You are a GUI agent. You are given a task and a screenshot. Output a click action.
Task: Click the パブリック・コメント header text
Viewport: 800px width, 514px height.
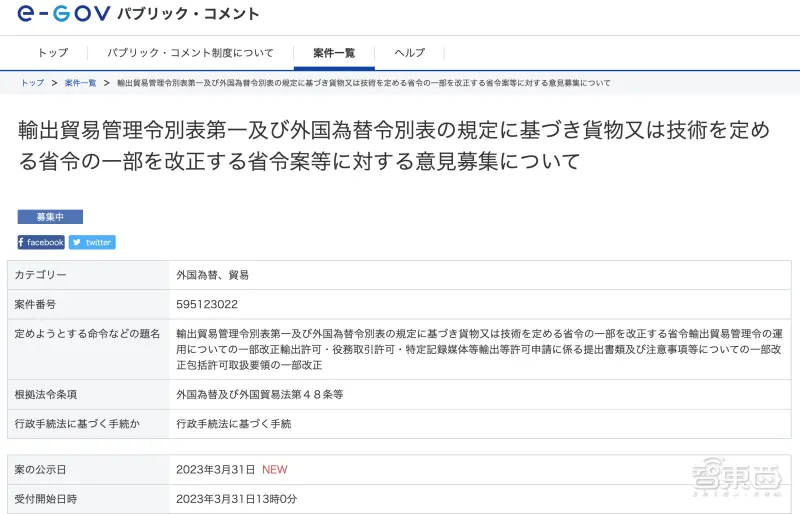point(188,14)
